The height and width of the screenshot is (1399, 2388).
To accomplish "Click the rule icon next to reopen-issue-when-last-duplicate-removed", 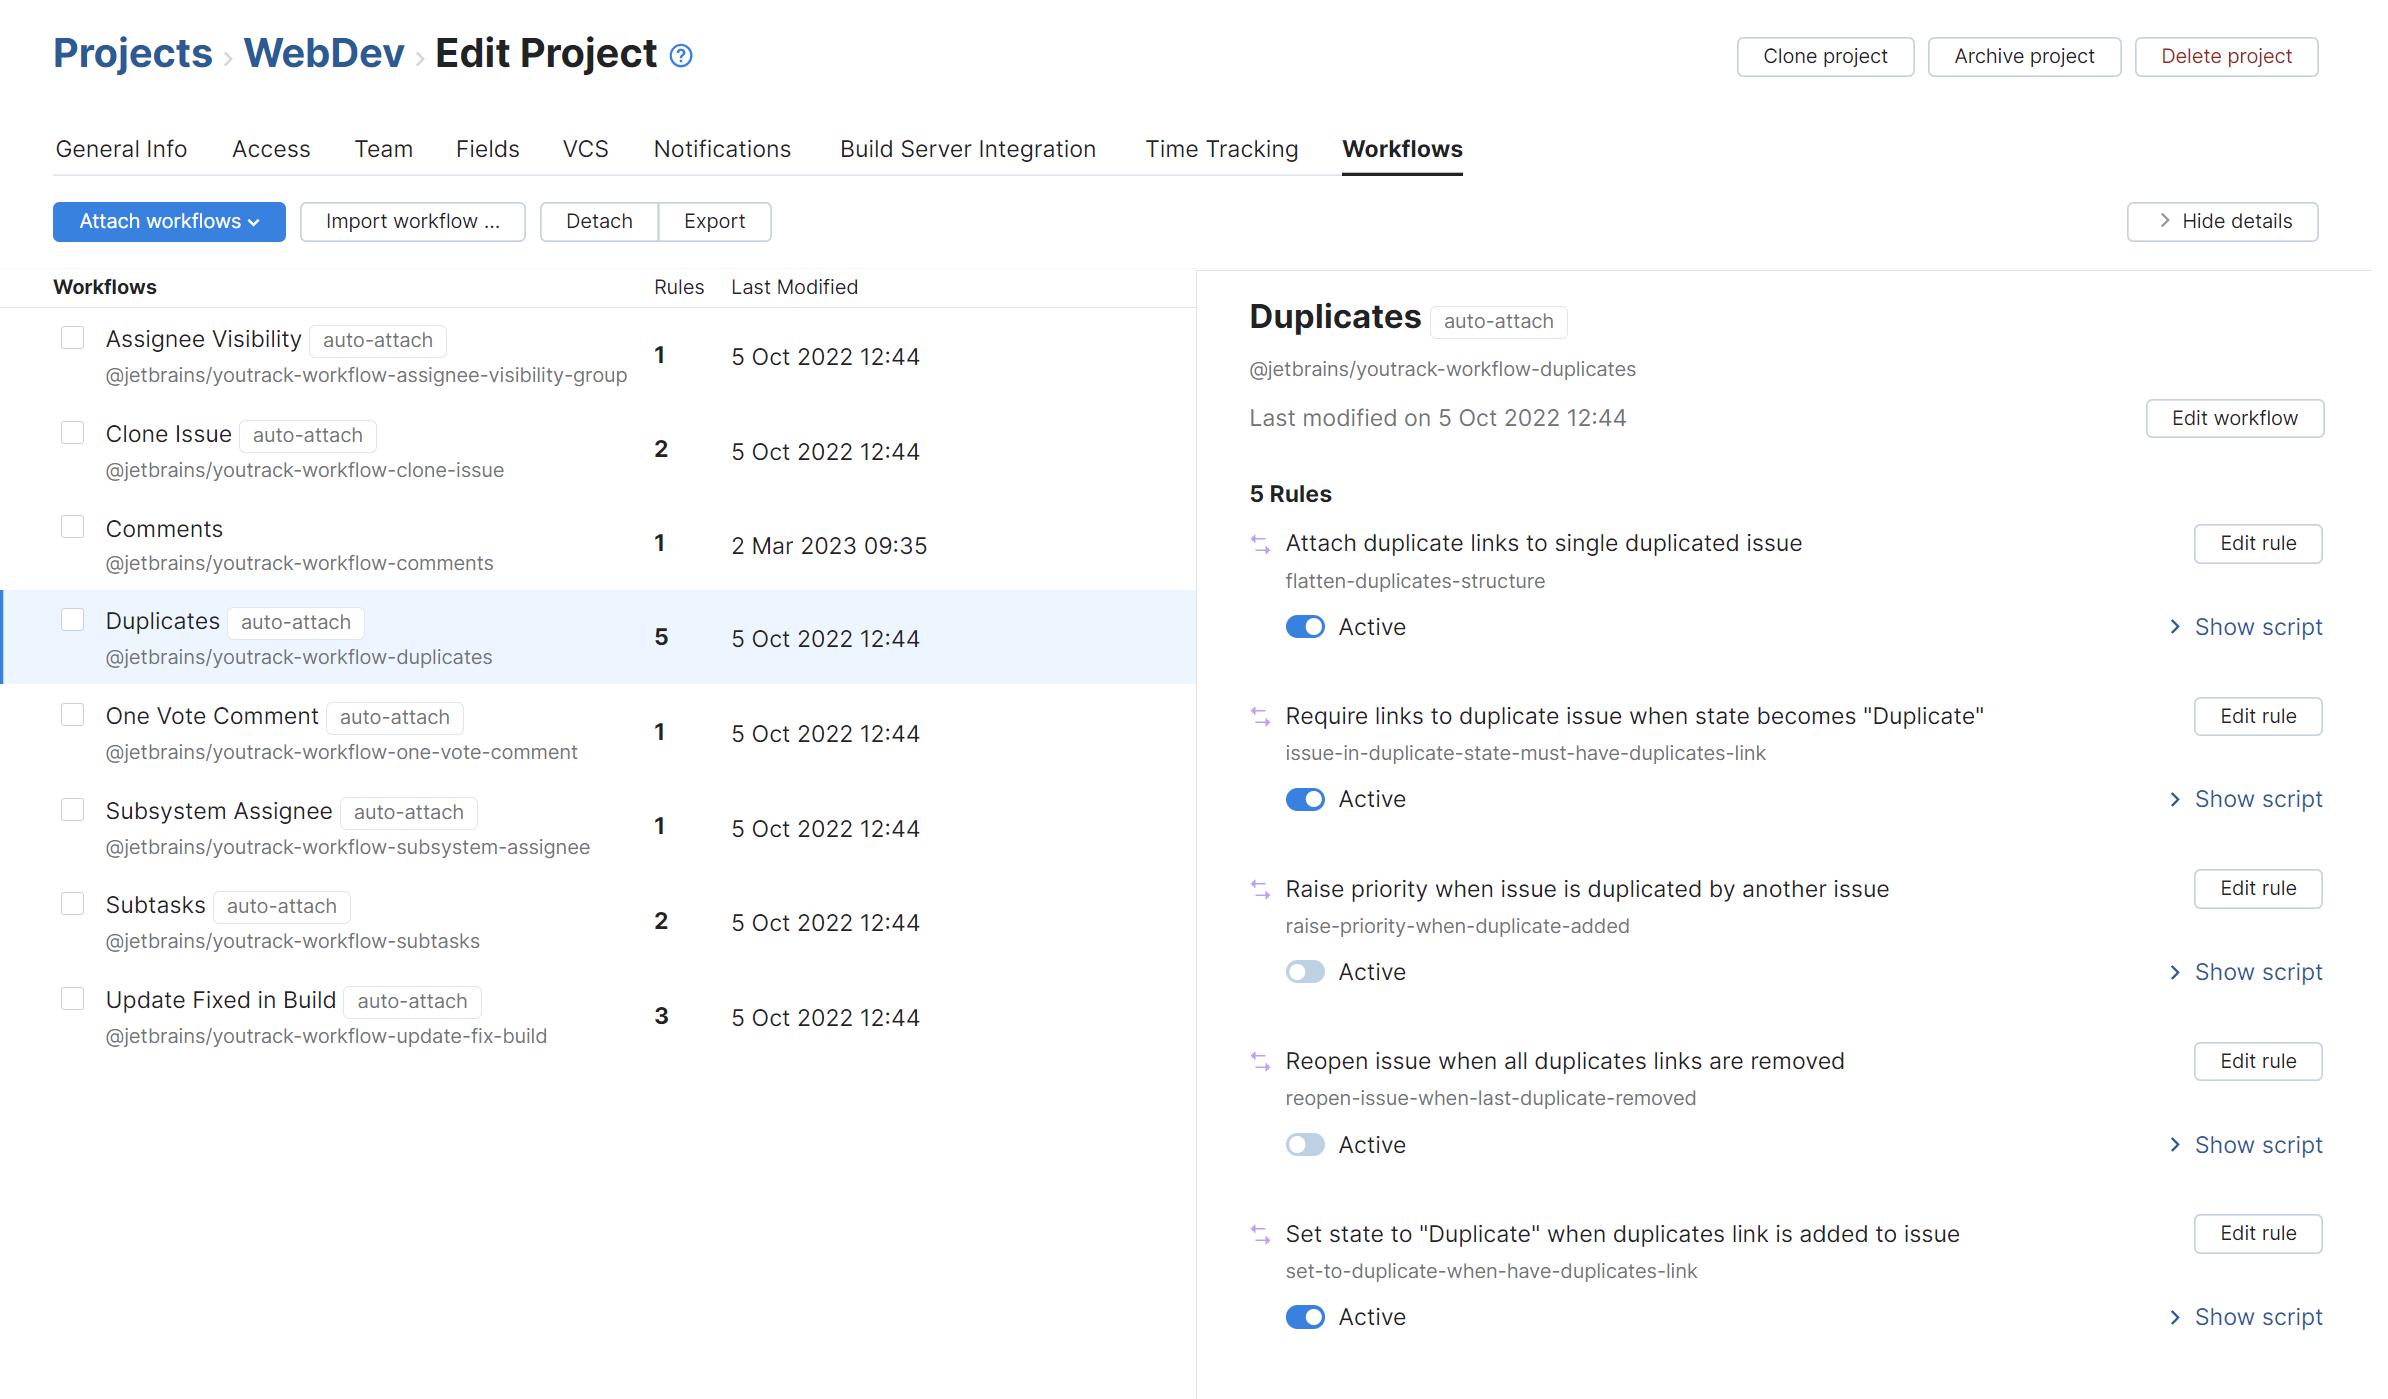I will point(1259,1061).
